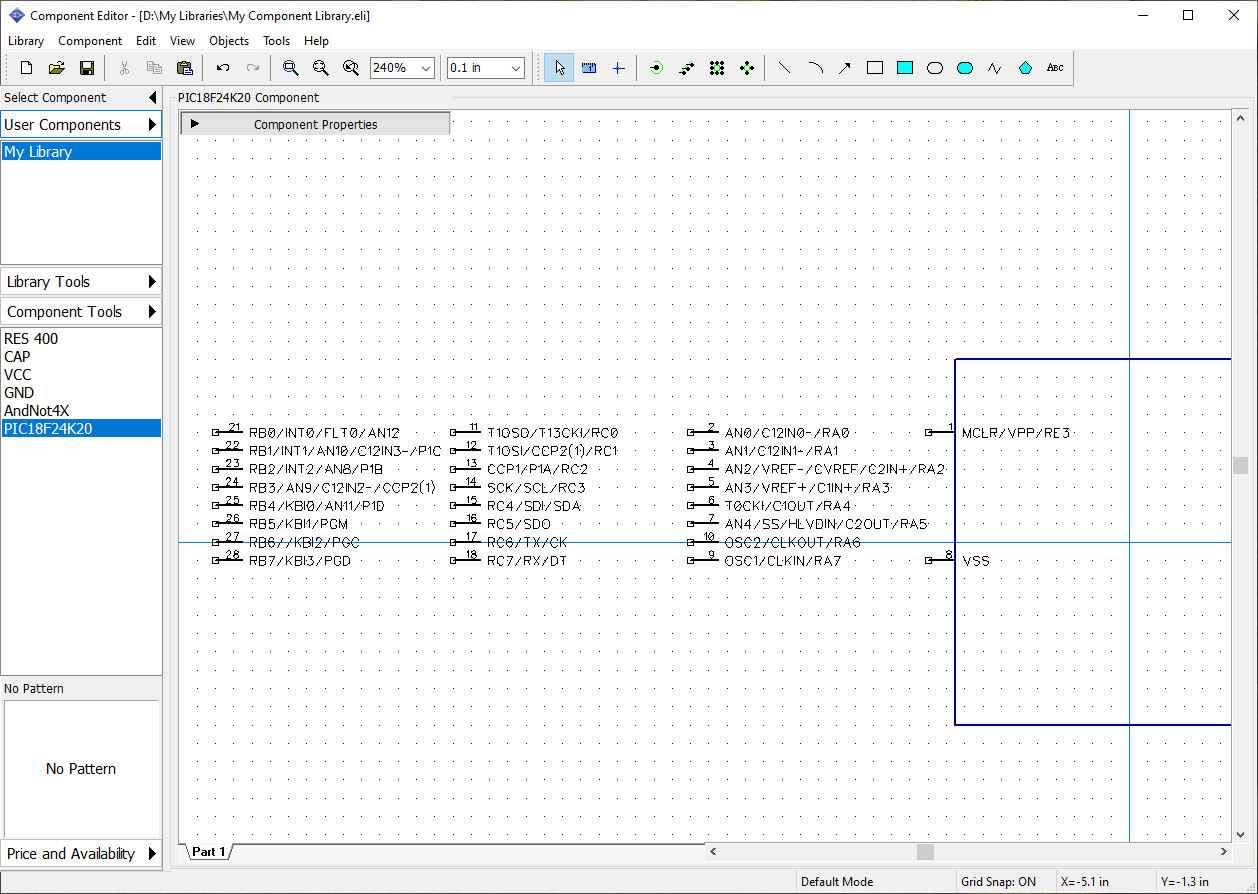Open the Help menu
This screenshot has height=894, width=1258.
pos(316,41)
